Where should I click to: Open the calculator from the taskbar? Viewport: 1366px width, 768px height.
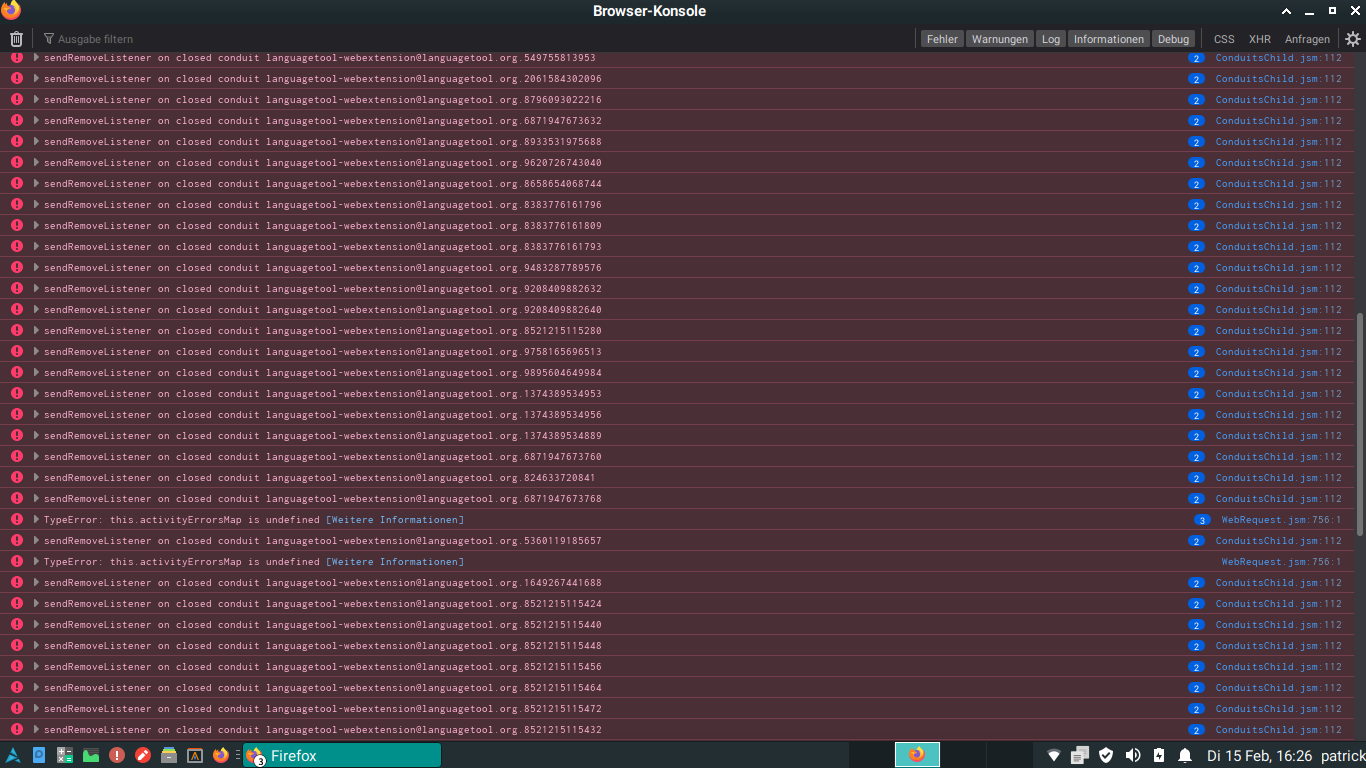pyautogui.click(x=65, y=756)
